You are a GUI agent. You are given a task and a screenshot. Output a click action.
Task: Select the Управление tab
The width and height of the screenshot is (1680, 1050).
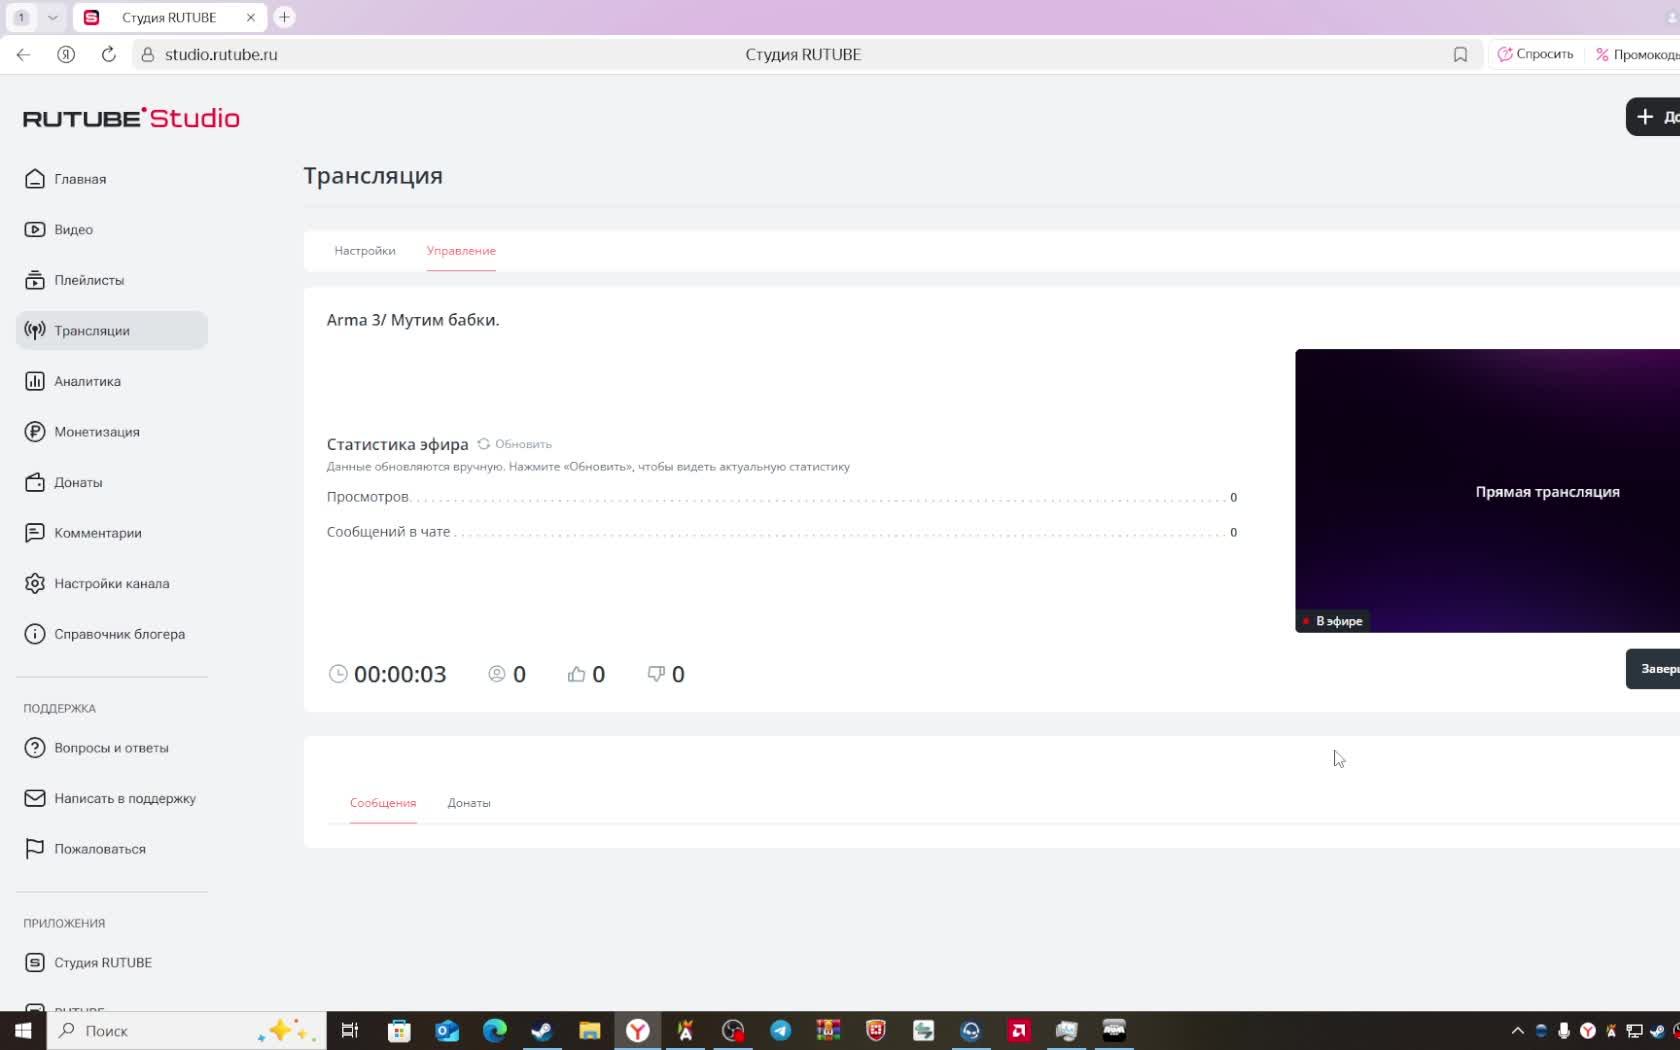pyautogui.click(x=461, y=251)
